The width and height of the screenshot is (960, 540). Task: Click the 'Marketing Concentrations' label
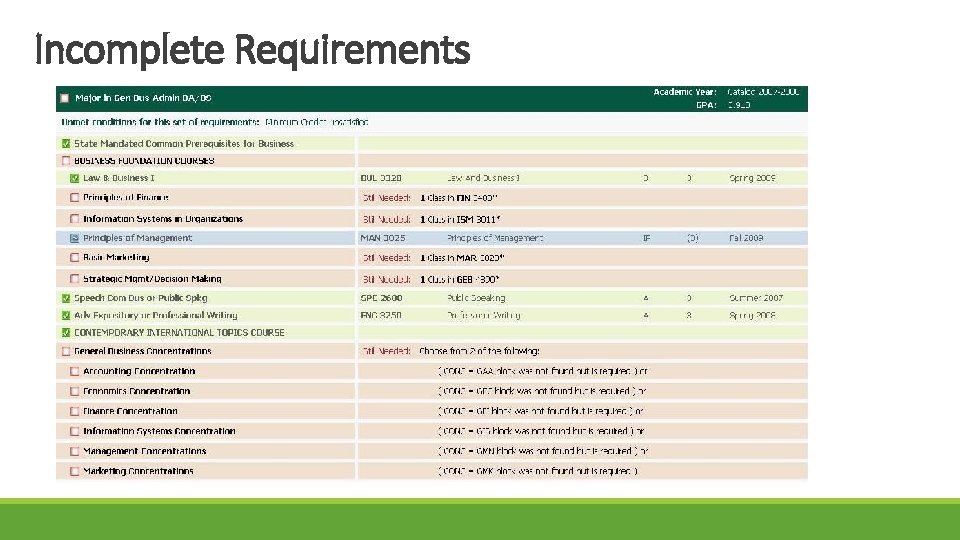(x=138, y=471)
